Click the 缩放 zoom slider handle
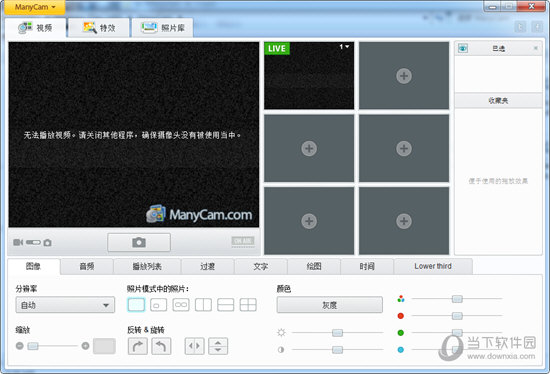The image size is (550, 374). click(33, 346)
